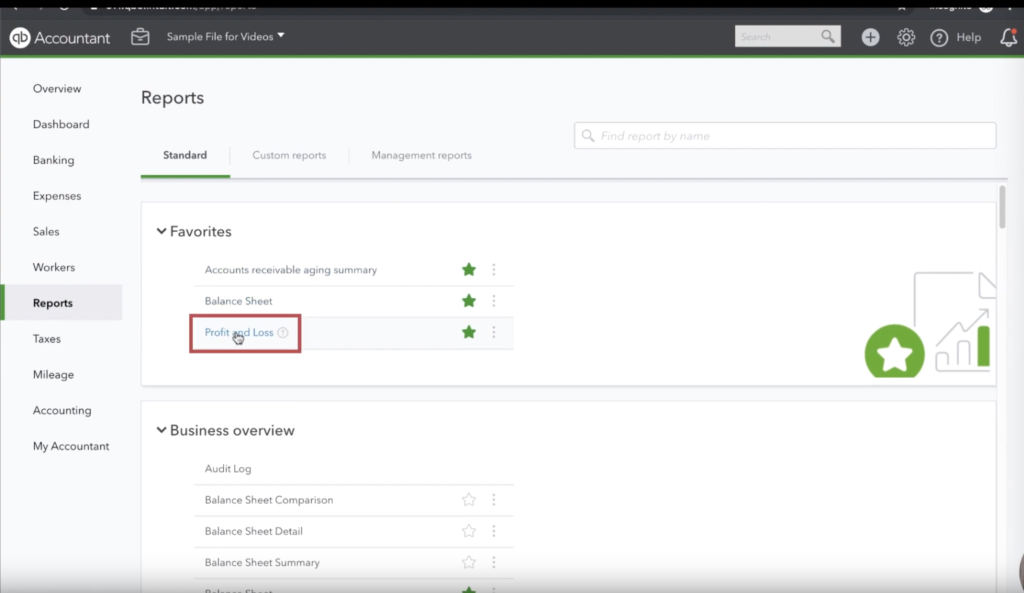Collapse the Business overview section
1024x593 pixels.
point(161,431)
